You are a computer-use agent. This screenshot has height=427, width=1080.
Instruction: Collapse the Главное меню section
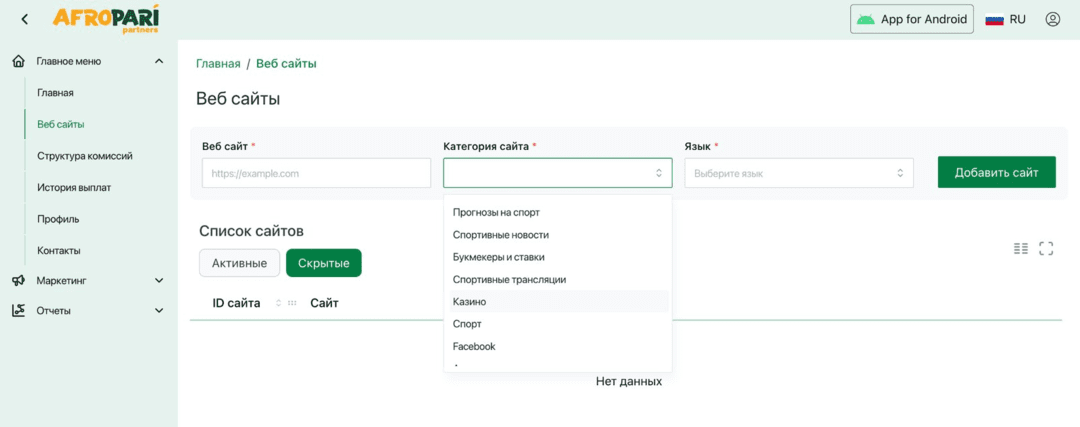click(159, 61)
